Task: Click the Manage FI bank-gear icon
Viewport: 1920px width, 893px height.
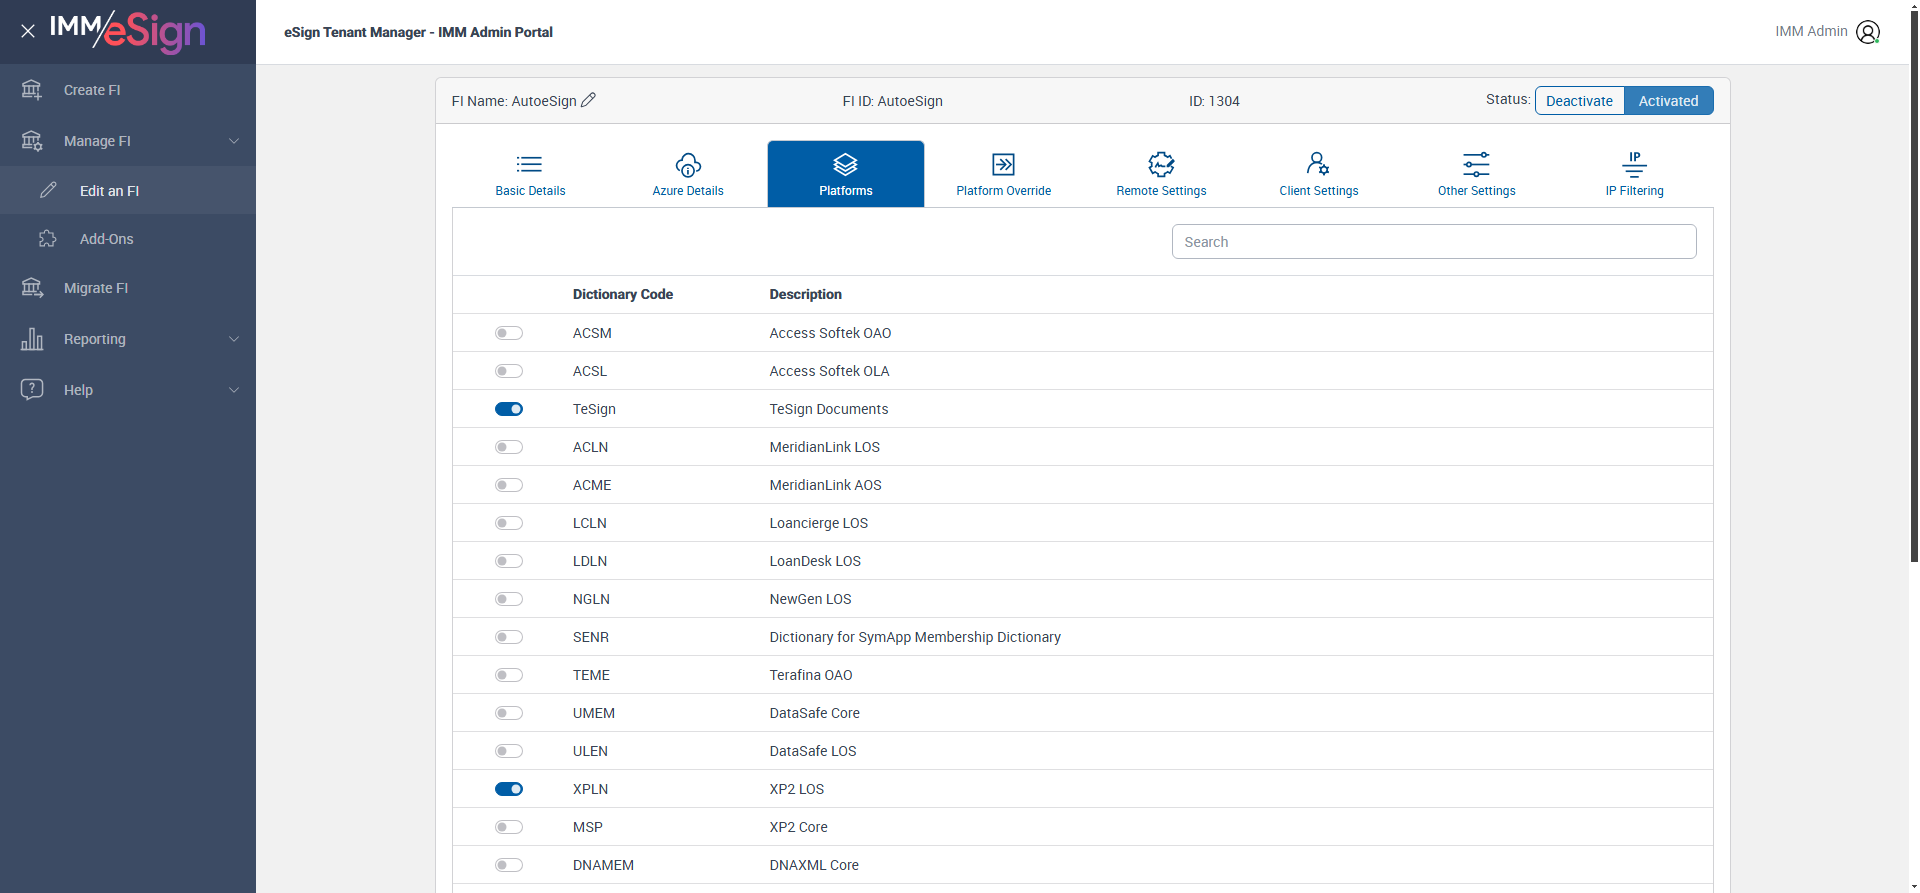Action: click(32, 141)
